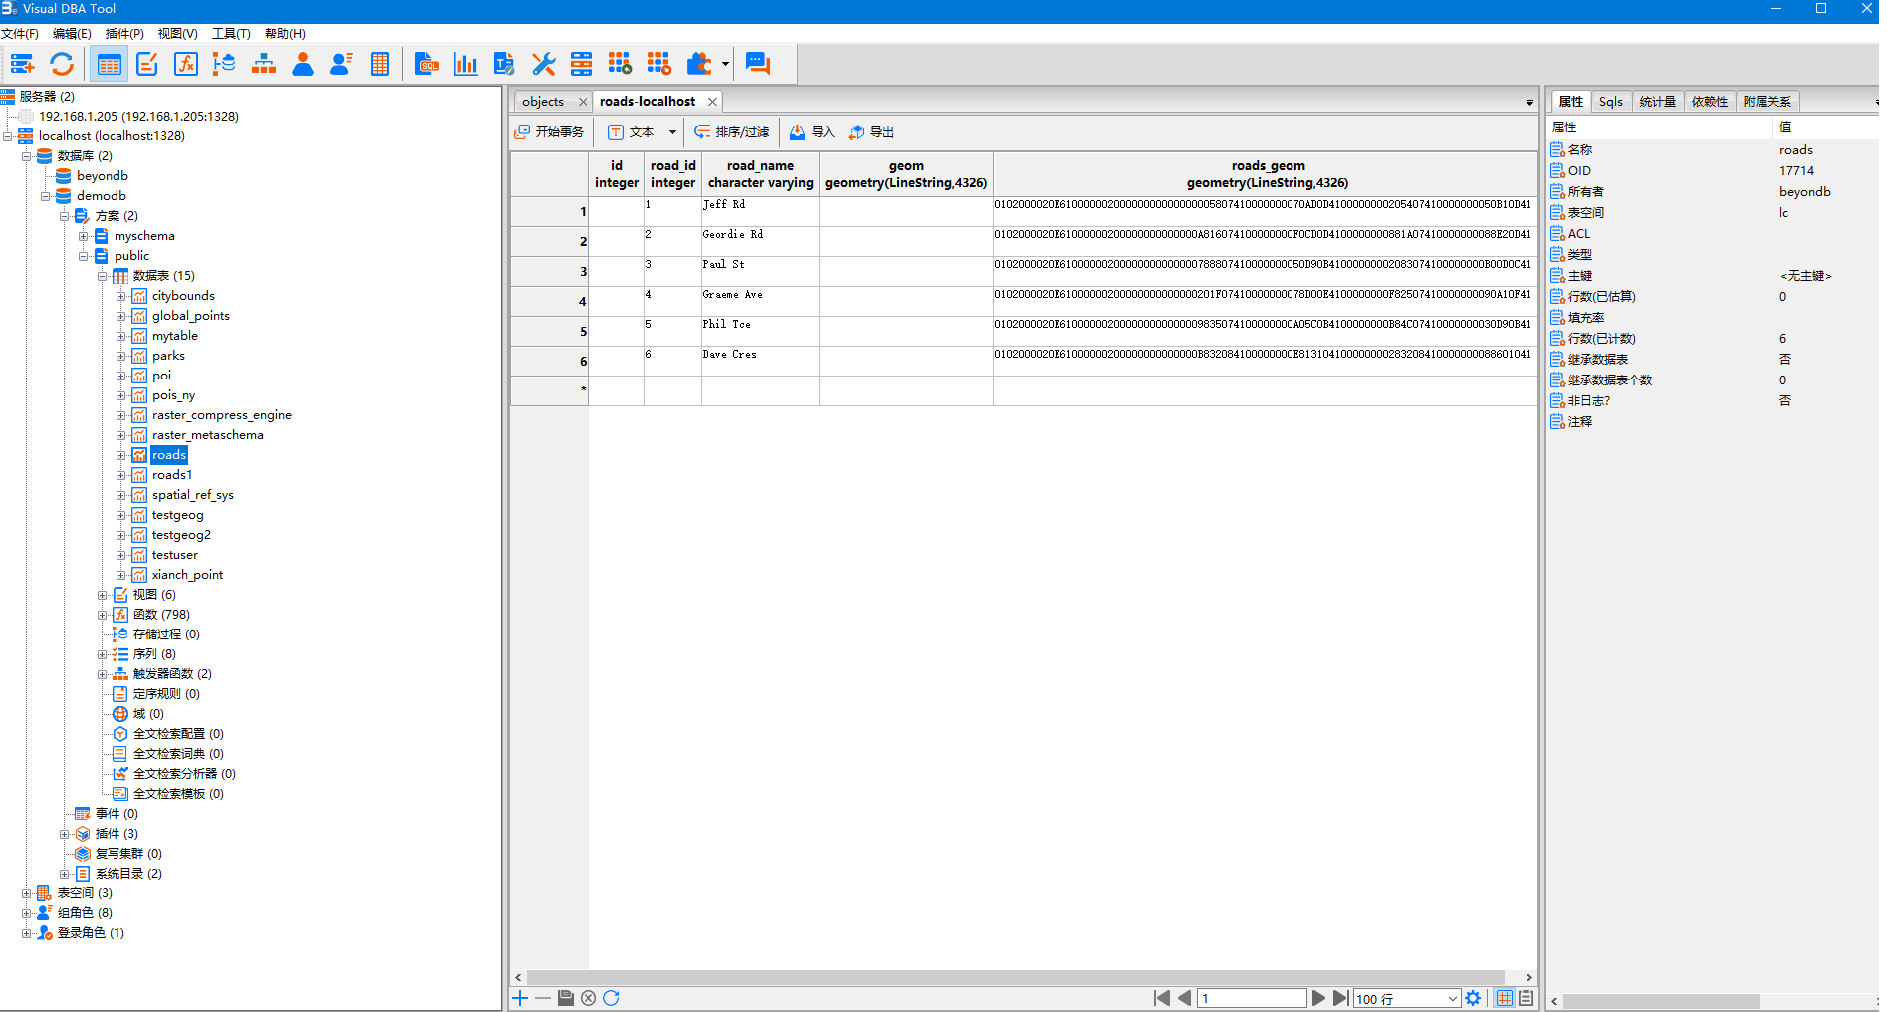
Task: Click the save disk icon below grid
Action: [x=566, y=998]
